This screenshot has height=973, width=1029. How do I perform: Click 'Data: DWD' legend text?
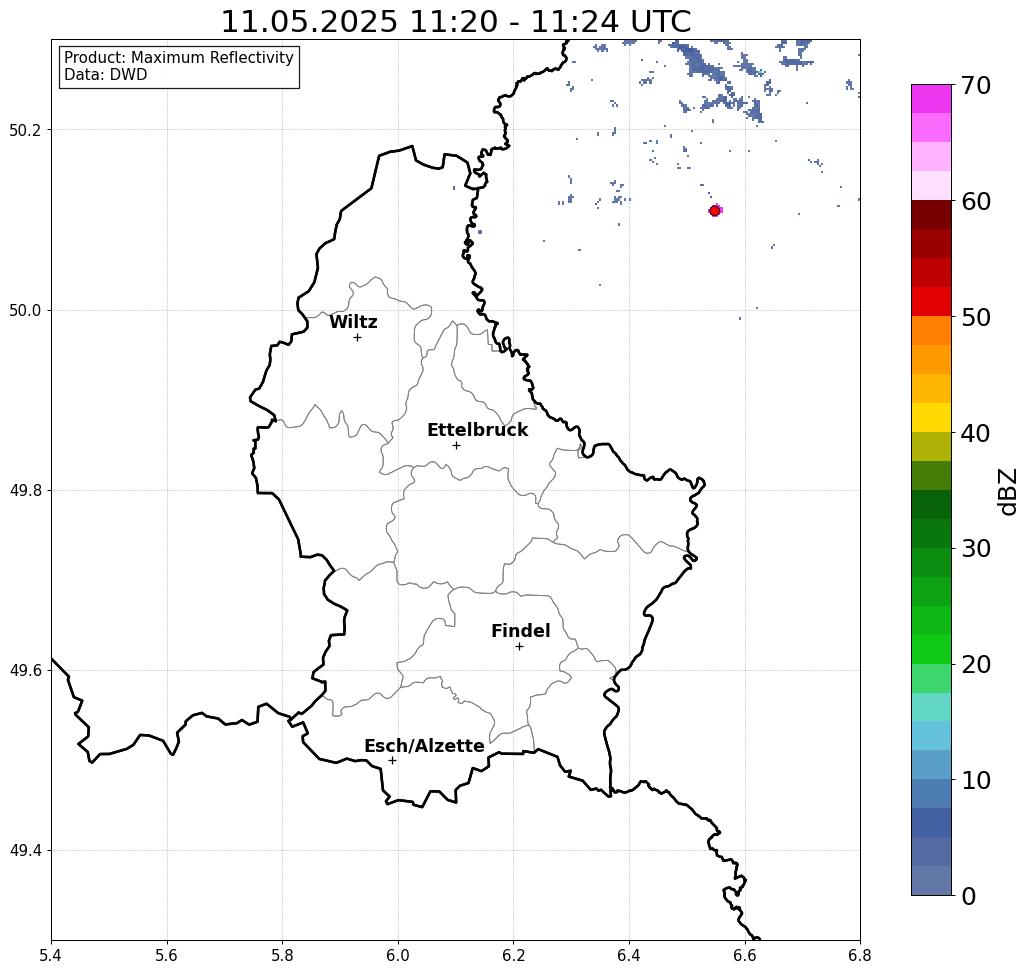[106, 75]
